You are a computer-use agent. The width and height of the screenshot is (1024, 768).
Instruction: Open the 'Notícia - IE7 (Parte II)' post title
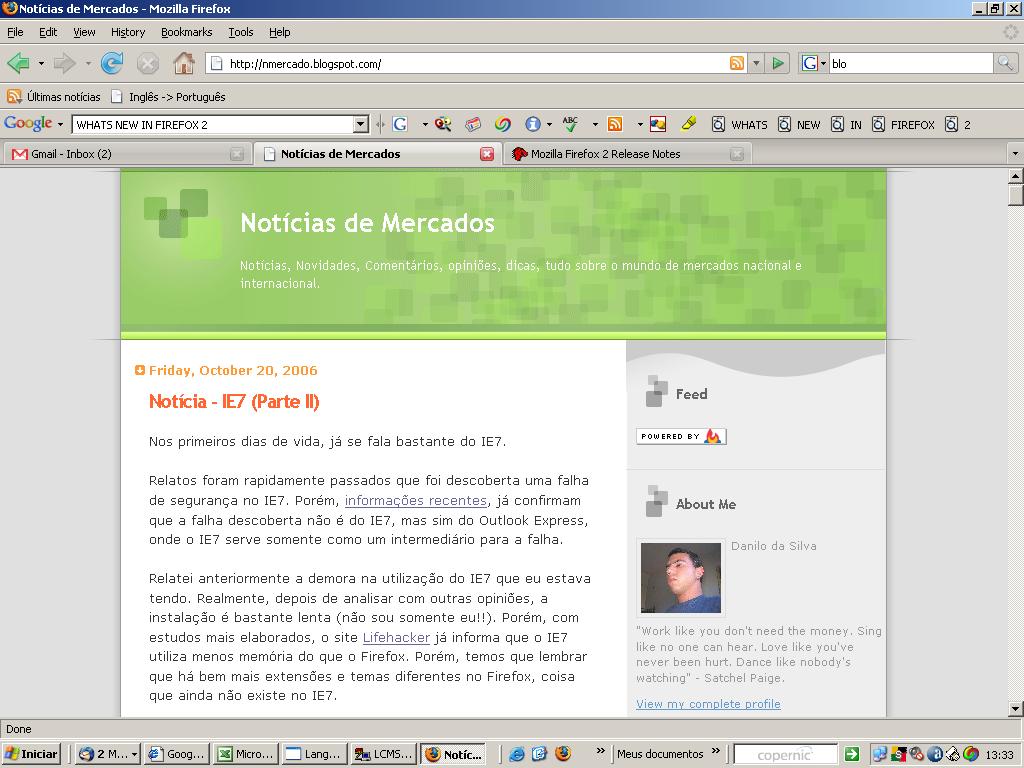(x=234, y=401)
